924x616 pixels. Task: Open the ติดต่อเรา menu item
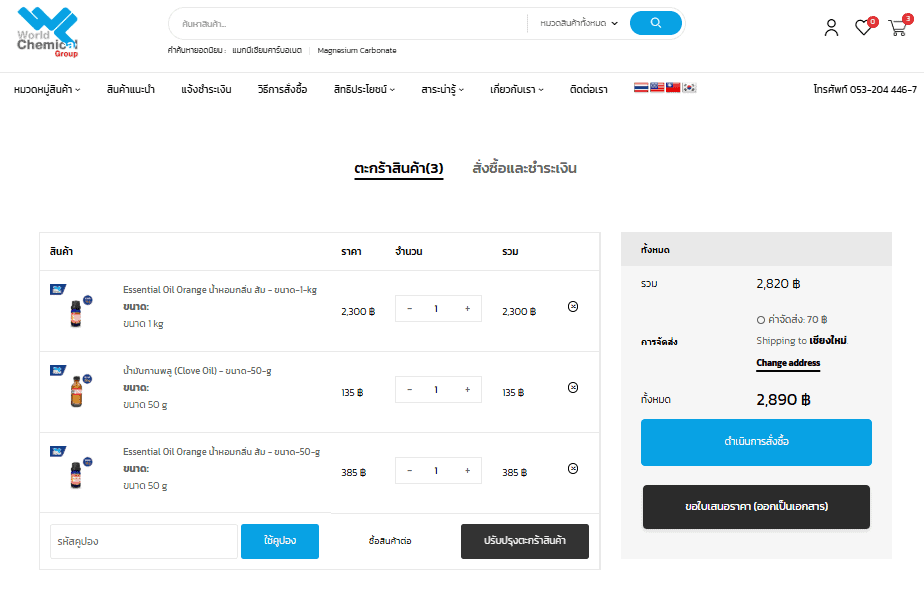coord(589,90)
